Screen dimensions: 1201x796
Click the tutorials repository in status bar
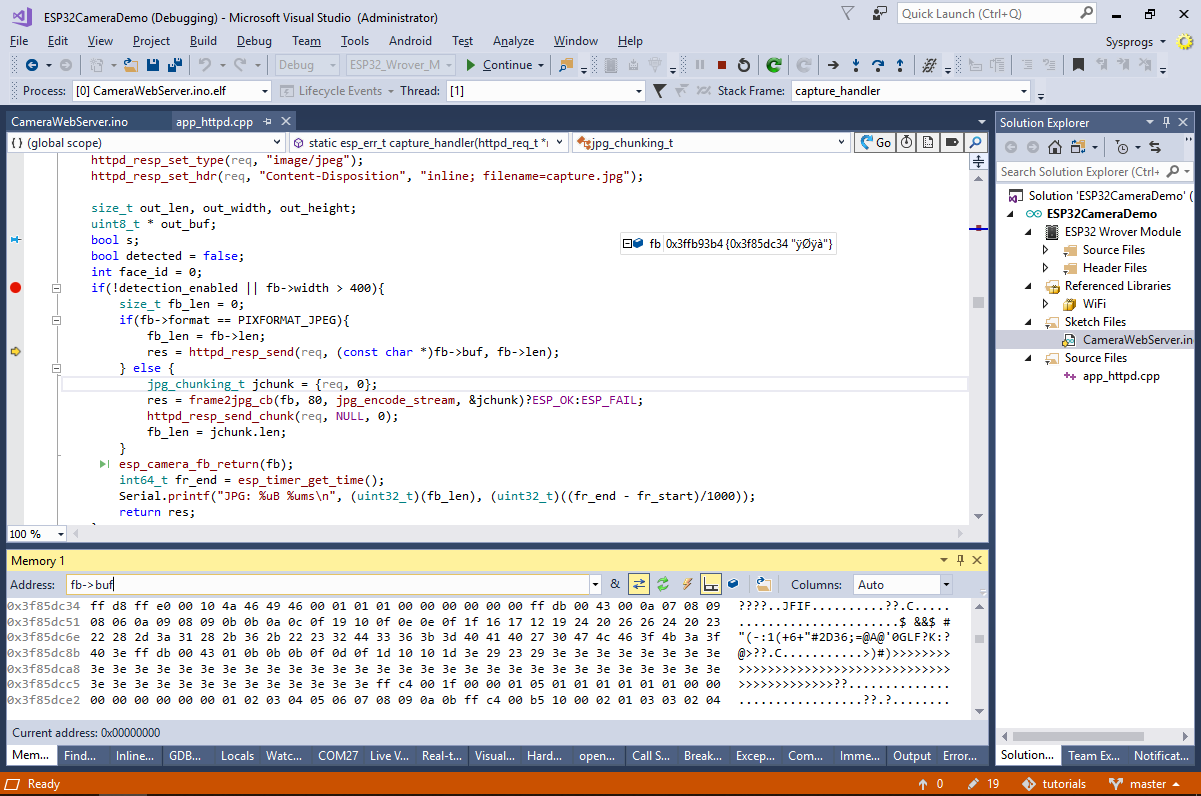click(1055, 784)
